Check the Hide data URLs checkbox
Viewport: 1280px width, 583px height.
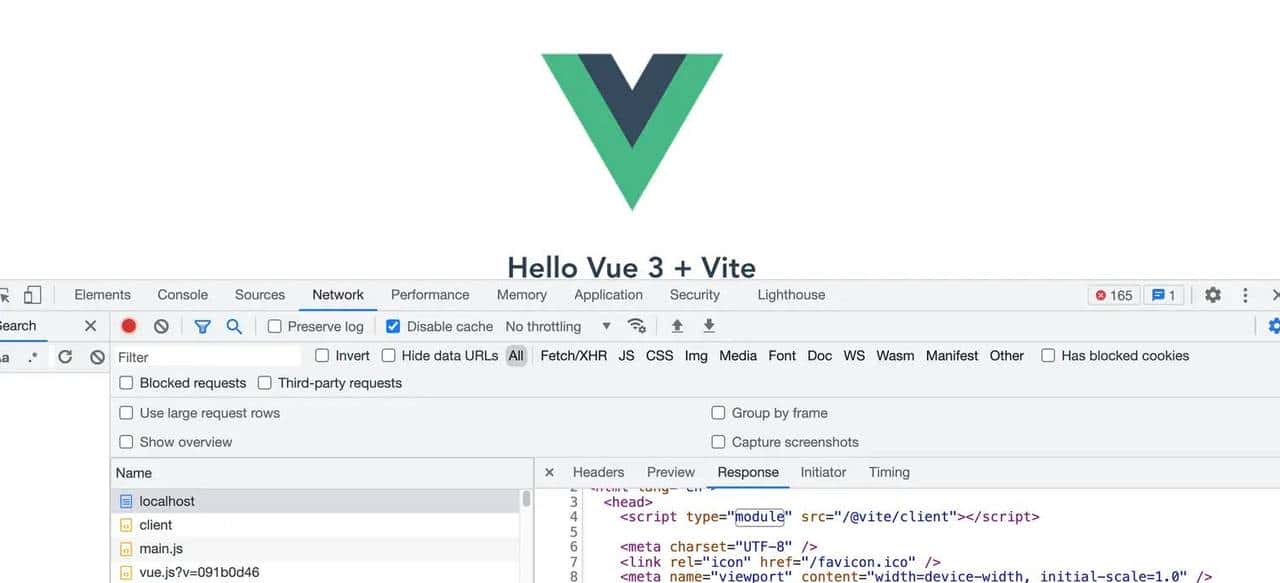click(389, 356)
